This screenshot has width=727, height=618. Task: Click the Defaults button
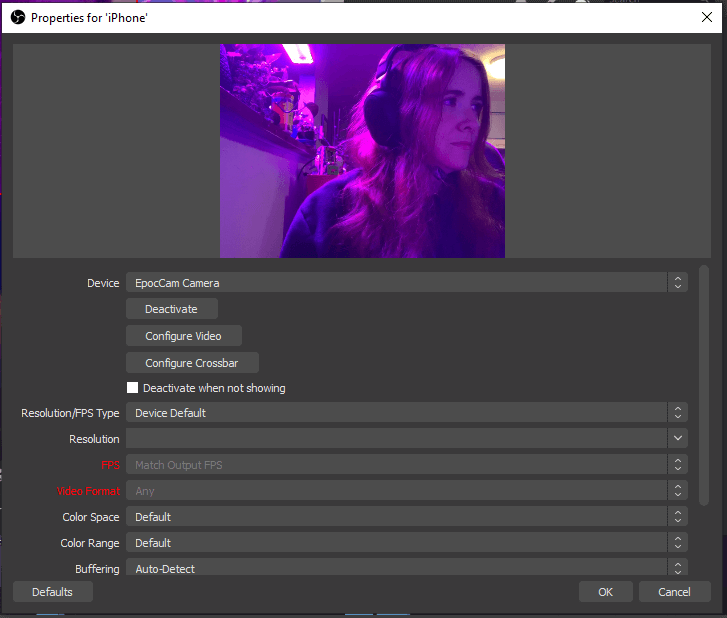click(53, 592)
